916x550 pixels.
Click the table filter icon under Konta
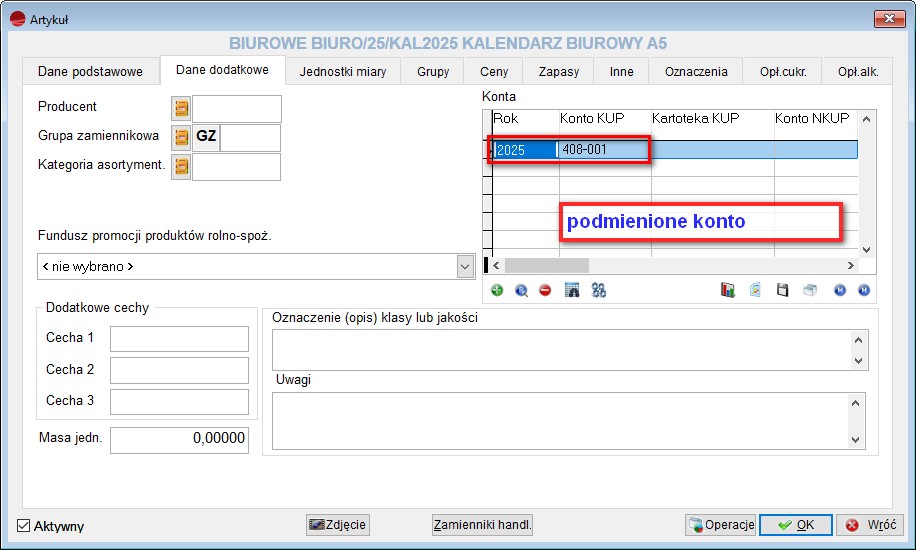[573, 290]
